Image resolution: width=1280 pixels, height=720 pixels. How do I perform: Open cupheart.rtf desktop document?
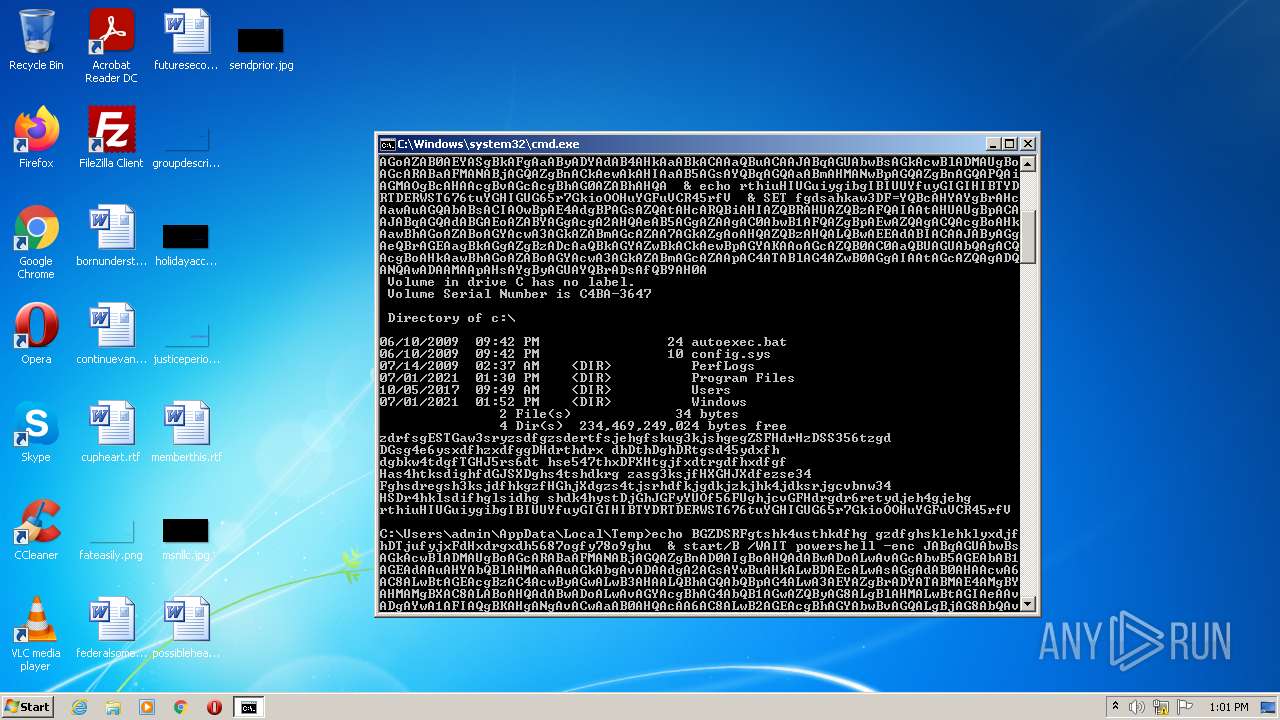pos(111,433)
